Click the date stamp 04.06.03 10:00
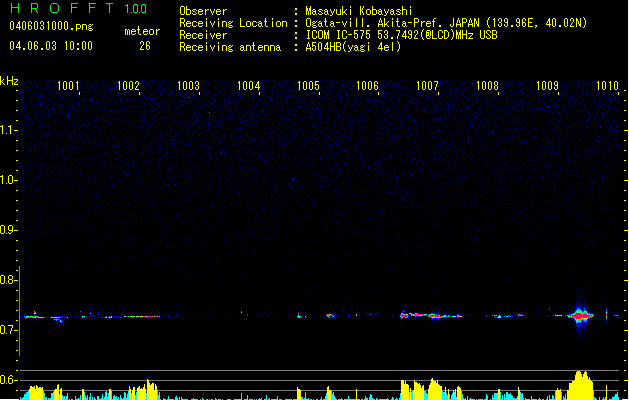 [51, 46]
